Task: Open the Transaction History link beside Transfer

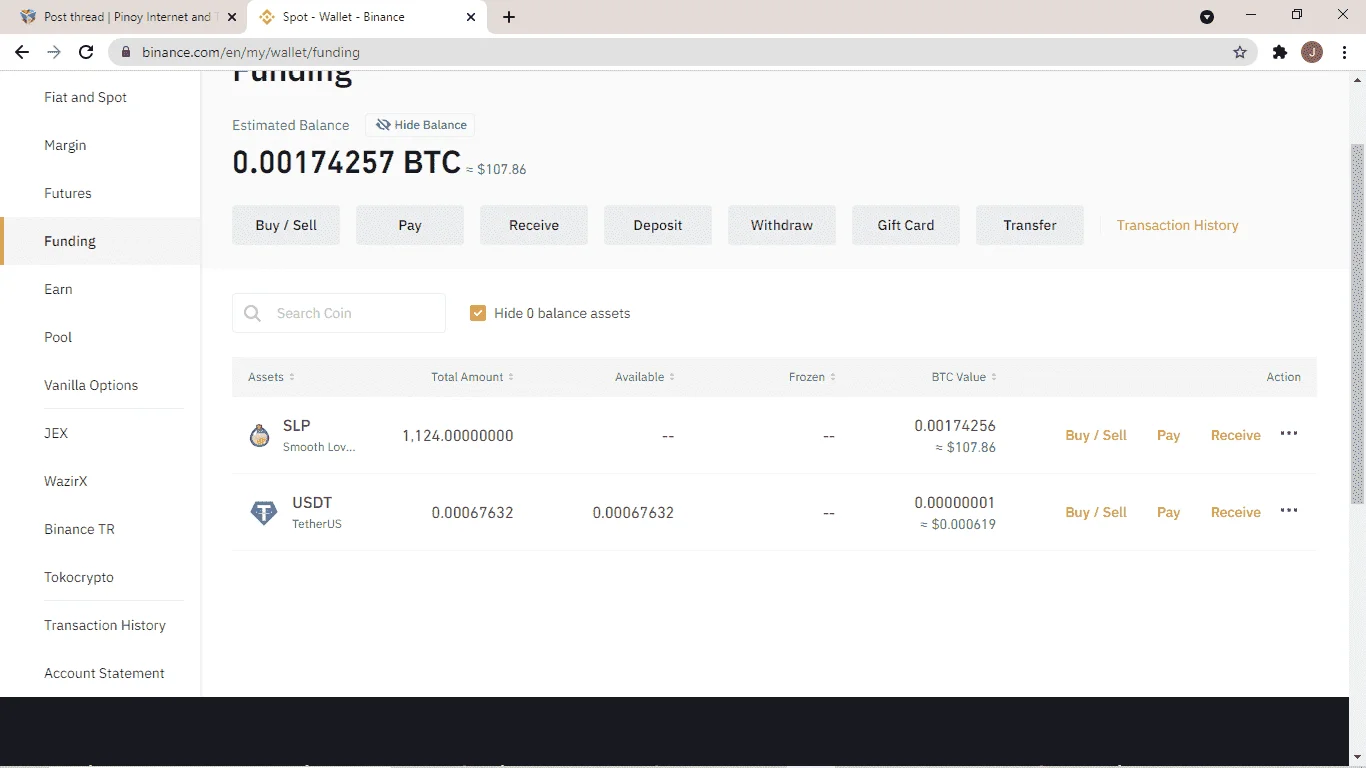Action: pos(1178,225)
